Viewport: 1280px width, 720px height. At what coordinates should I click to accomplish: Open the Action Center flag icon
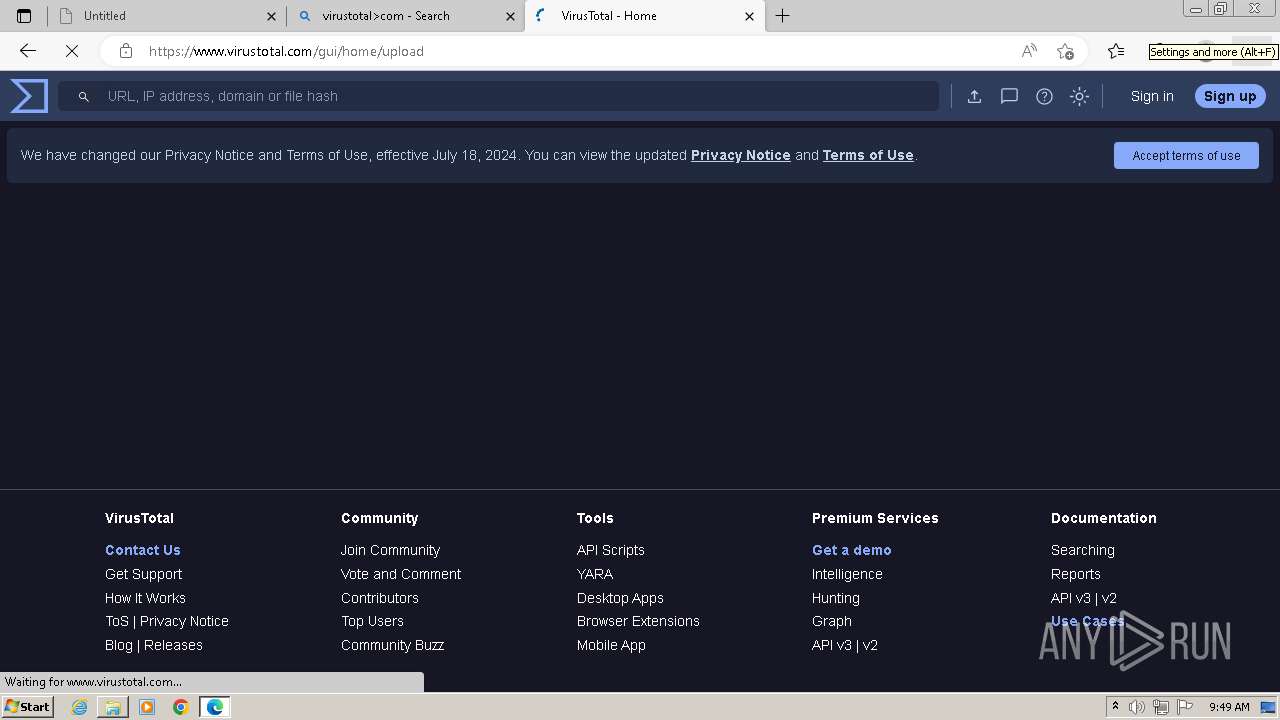point(1186,707)
